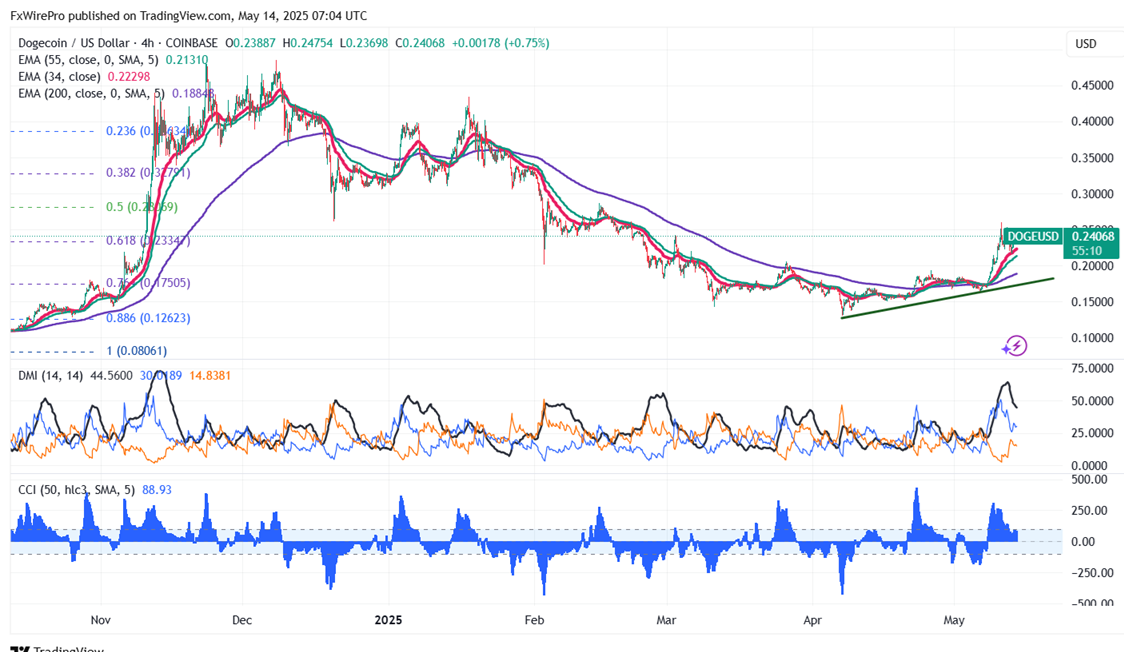
Task: Click the 250.00 CCI axis value
Action: (x=1092, y=511)
